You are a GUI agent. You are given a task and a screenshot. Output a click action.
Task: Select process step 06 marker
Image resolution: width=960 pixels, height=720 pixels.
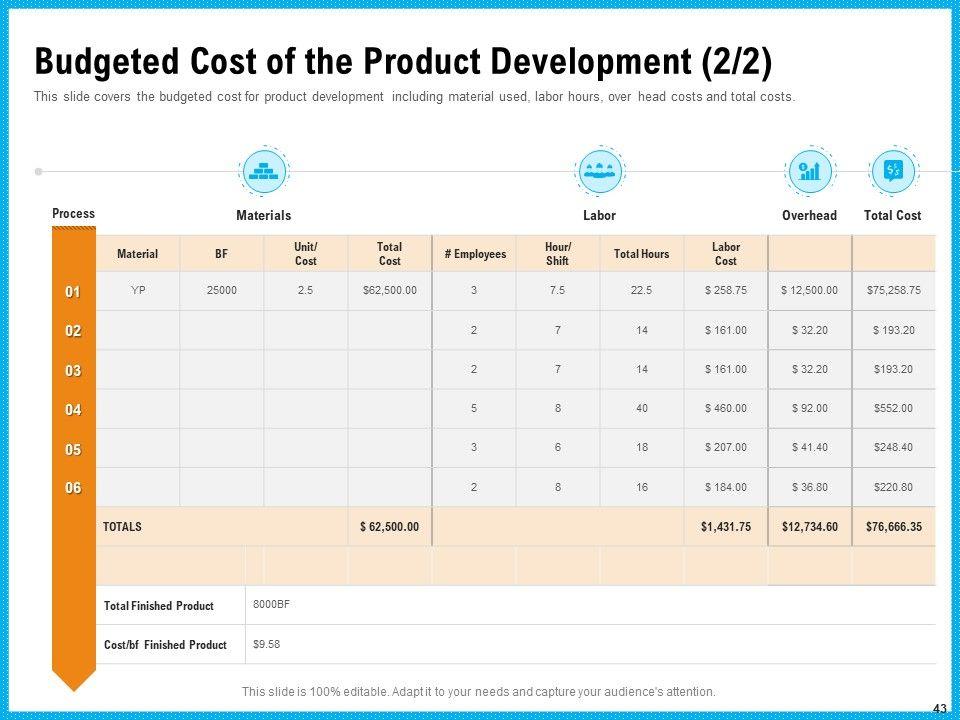[x=73, y=488]
